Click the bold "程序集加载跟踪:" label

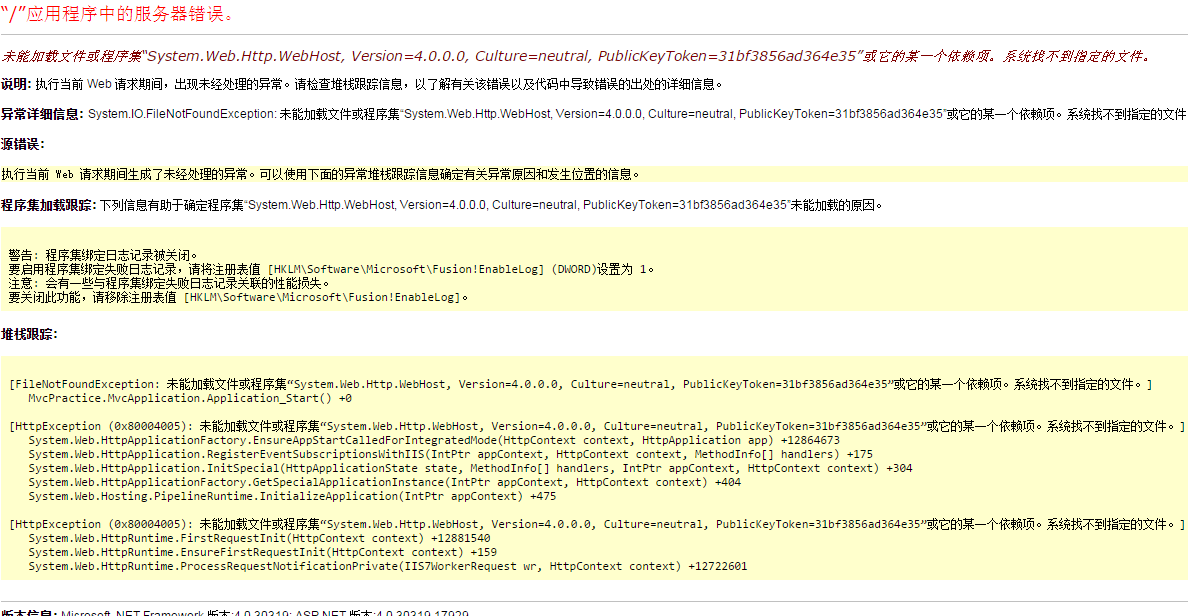pyautogui.click(x=48, y=205)
